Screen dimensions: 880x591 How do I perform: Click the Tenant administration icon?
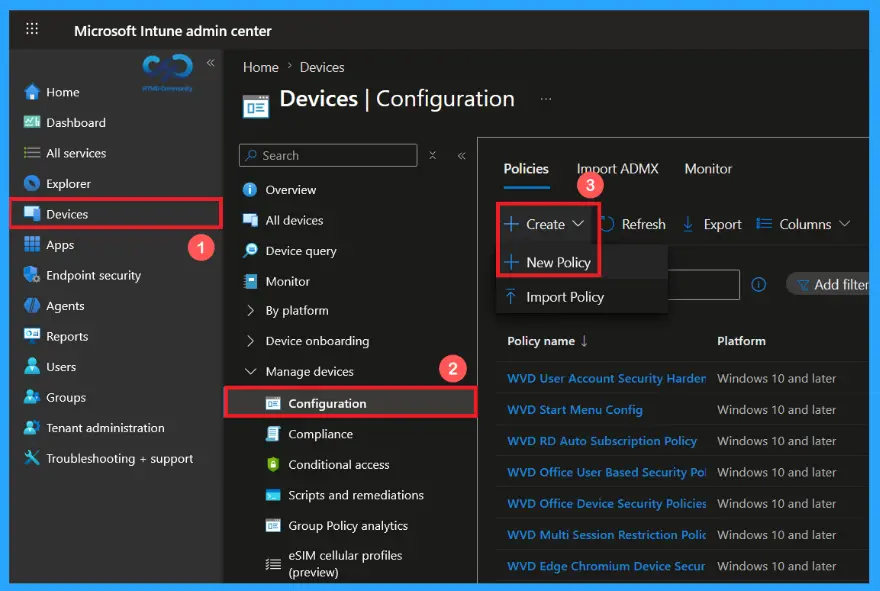tap(32, 427)
